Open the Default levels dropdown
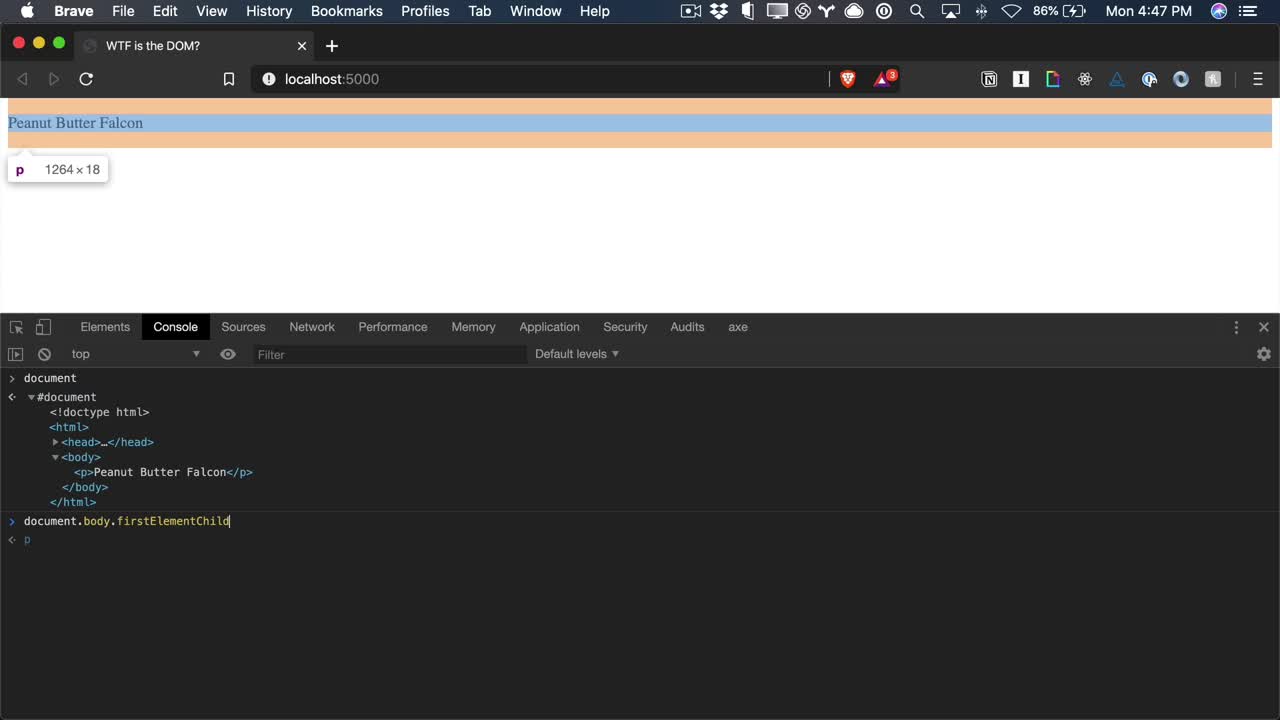 tap(577, 354)
